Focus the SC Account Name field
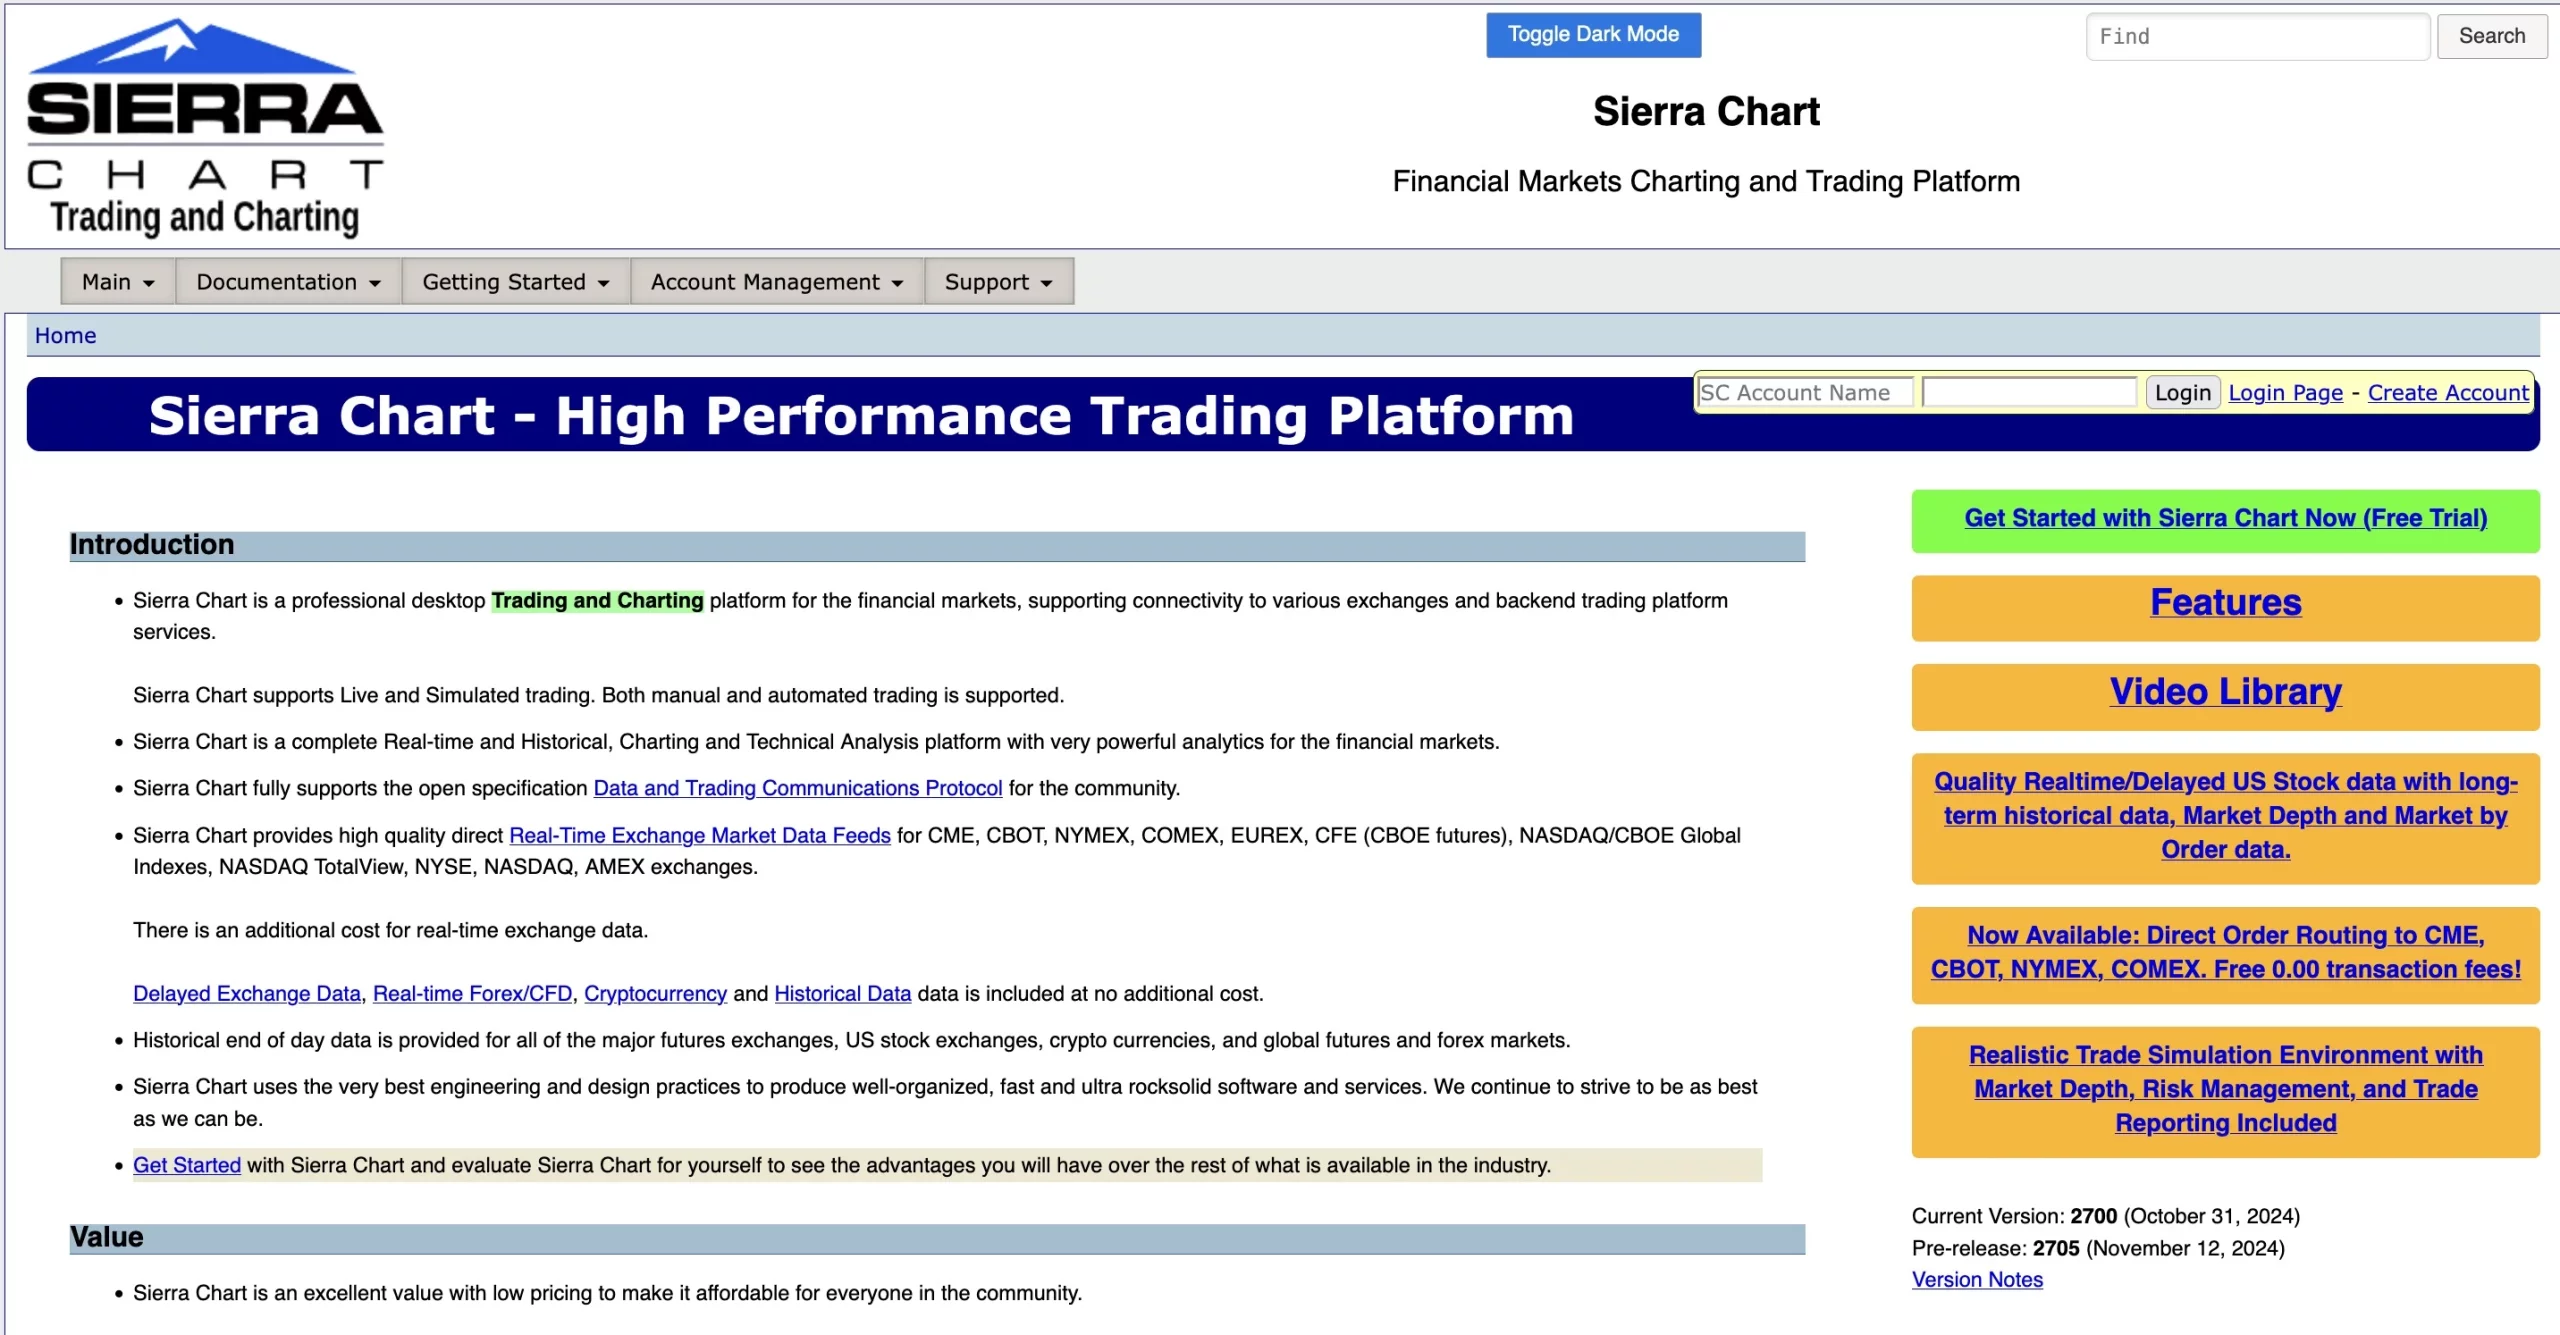 pyautogui.click(x=1805, y=393)
